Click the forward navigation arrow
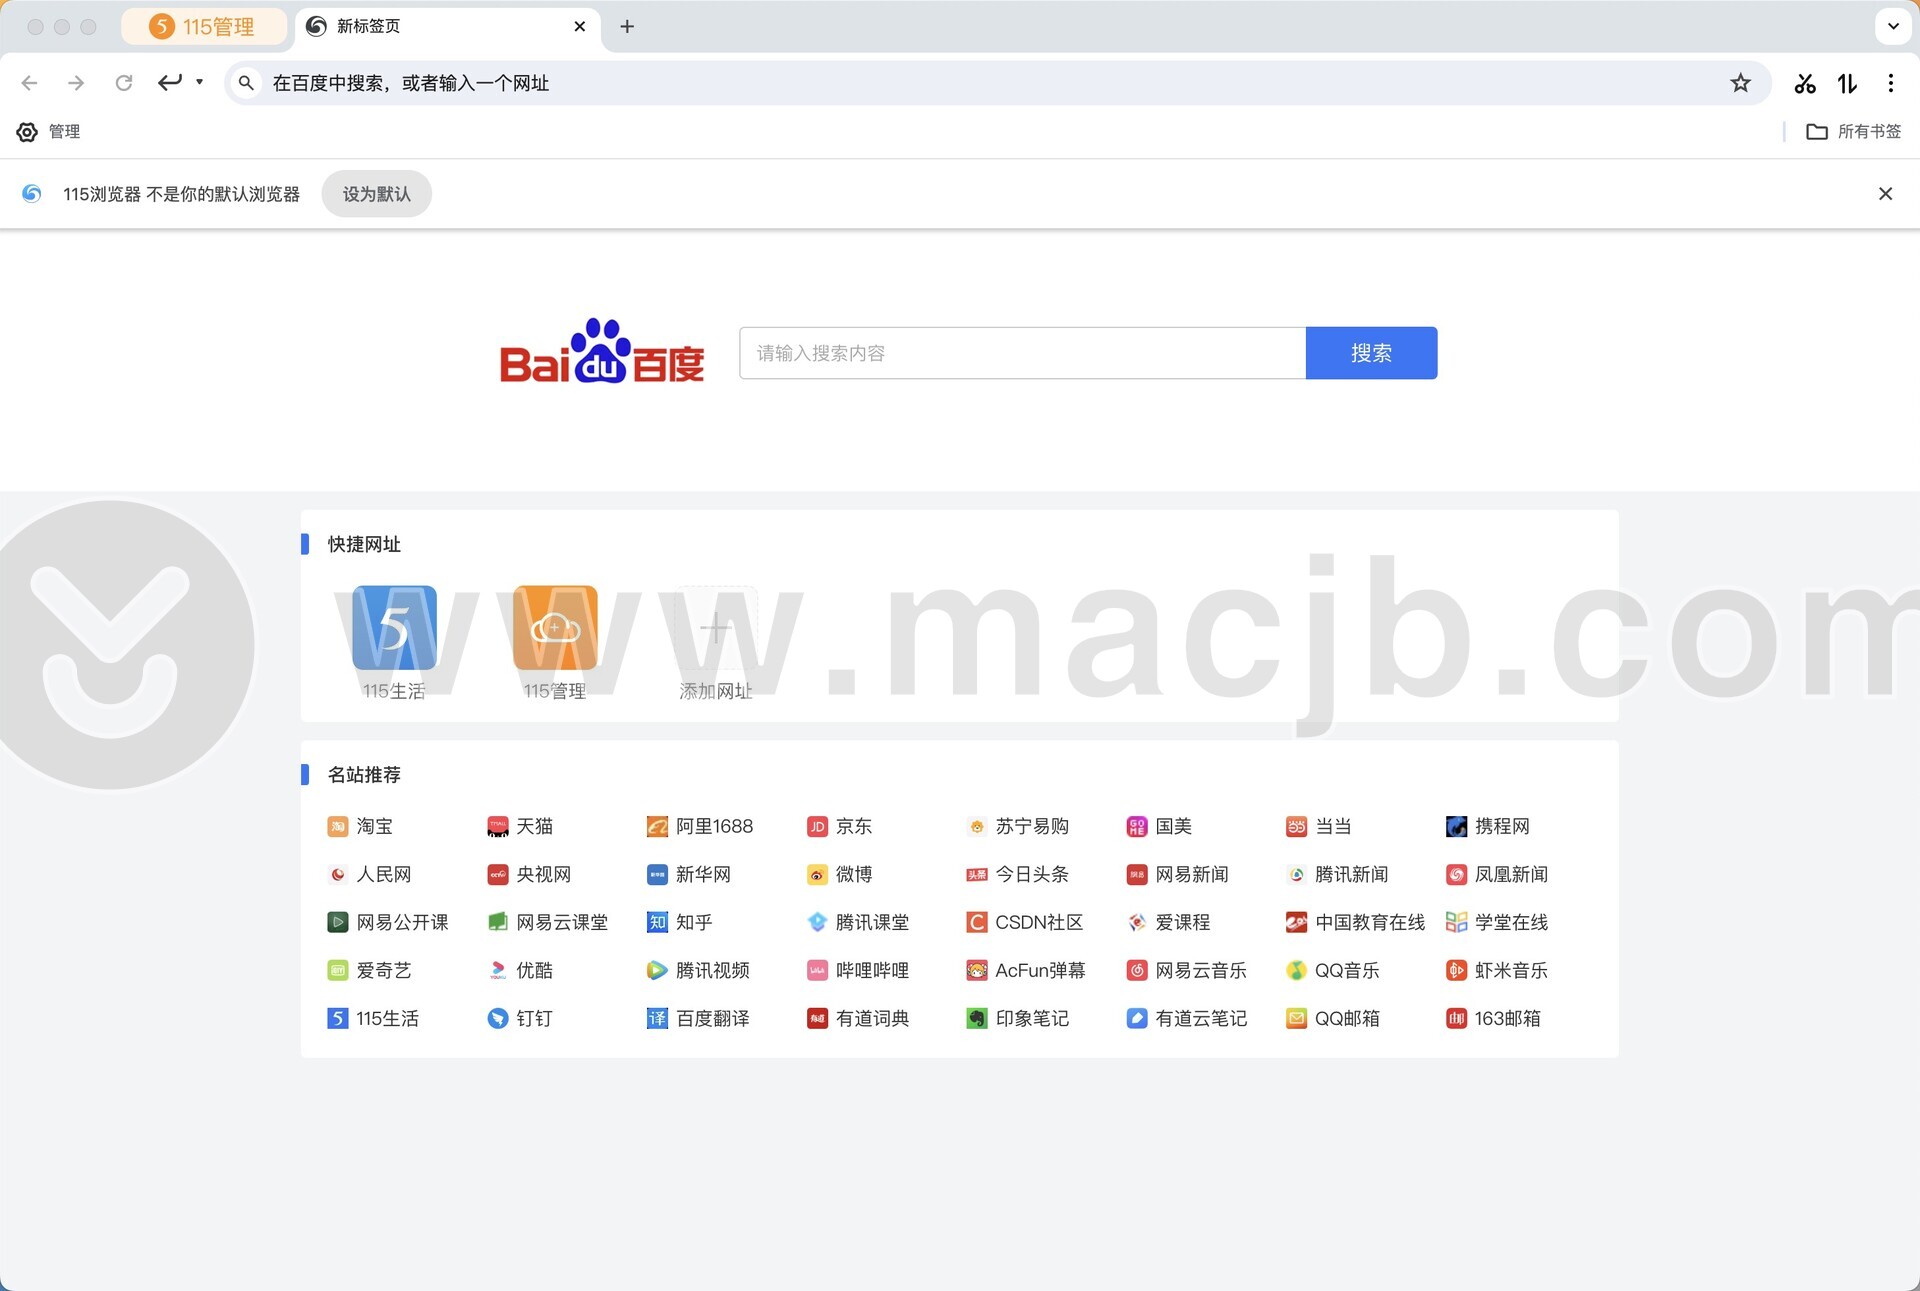 [x=76, y=83]
